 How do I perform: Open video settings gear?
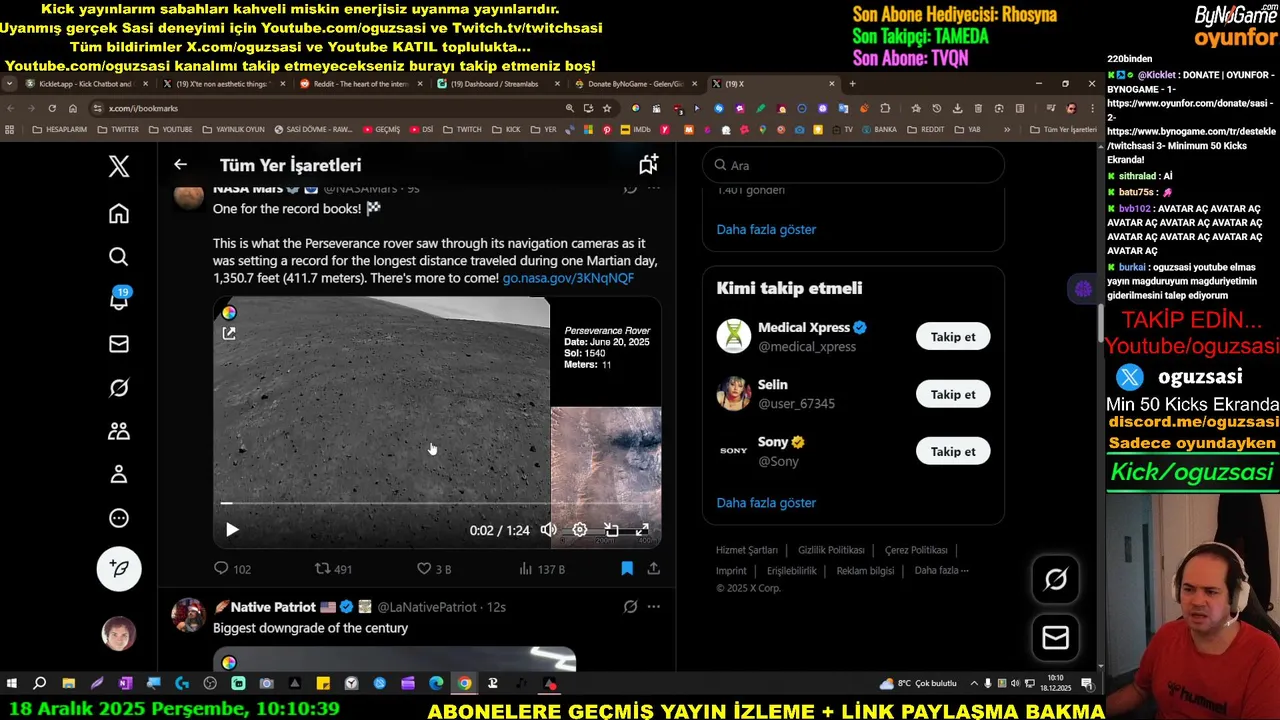580,530
